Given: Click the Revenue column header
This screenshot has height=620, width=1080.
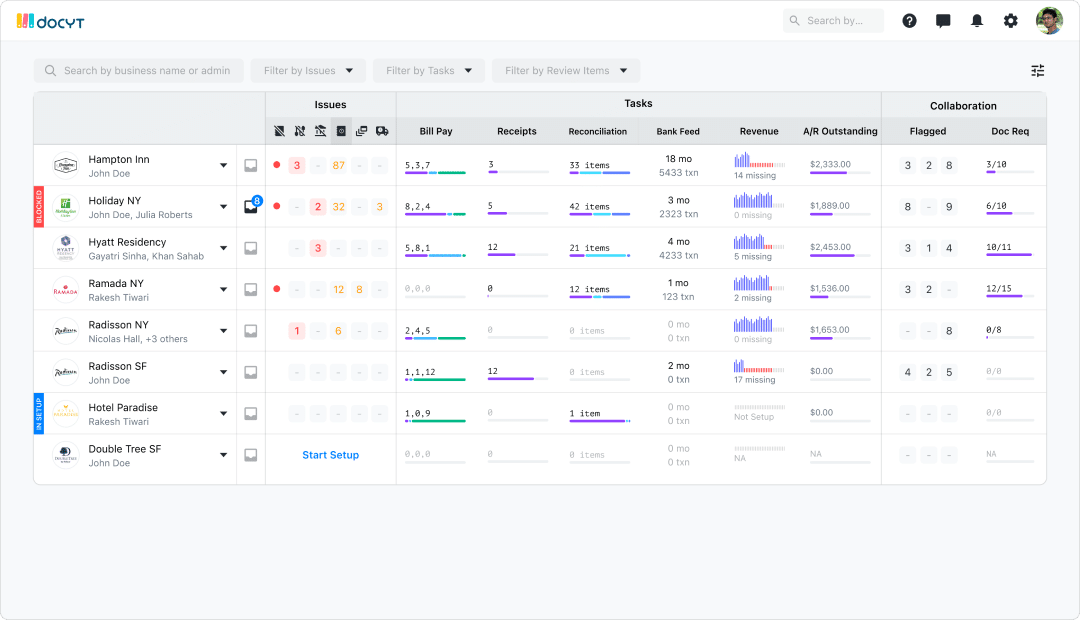Looking at the screenshot, I should pos(759,131).
